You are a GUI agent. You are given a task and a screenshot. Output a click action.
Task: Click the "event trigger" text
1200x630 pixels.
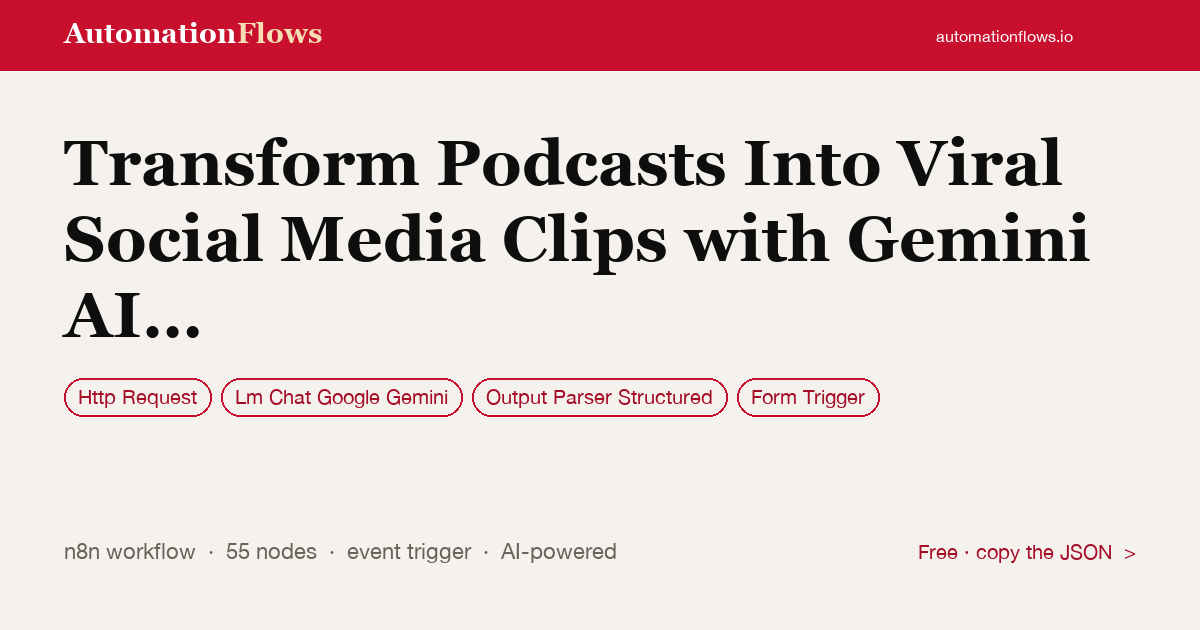409,551
